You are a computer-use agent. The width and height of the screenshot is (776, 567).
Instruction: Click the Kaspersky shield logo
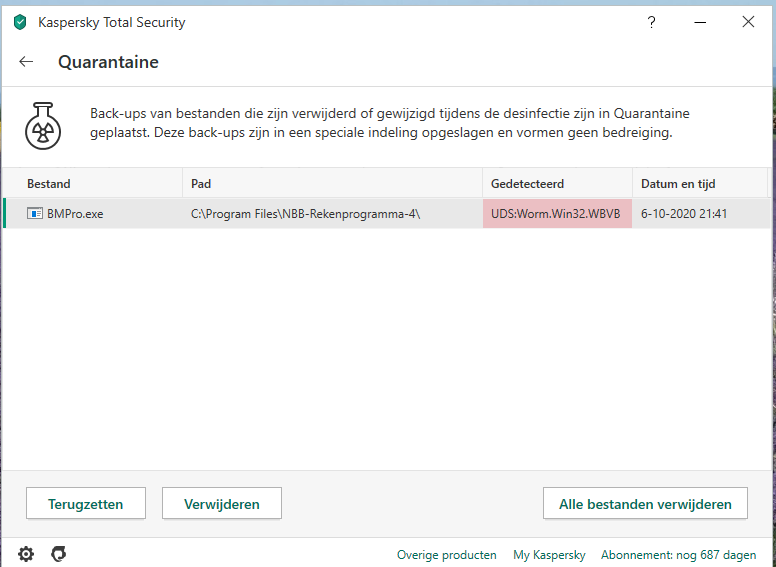tap(20, 22)
